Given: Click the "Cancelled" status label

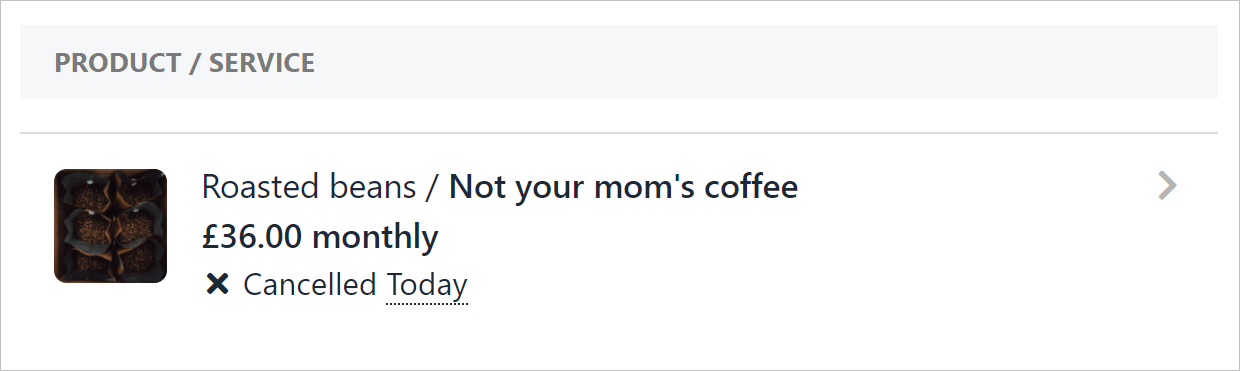Looking at the screenshot, I should coord(310,285).
